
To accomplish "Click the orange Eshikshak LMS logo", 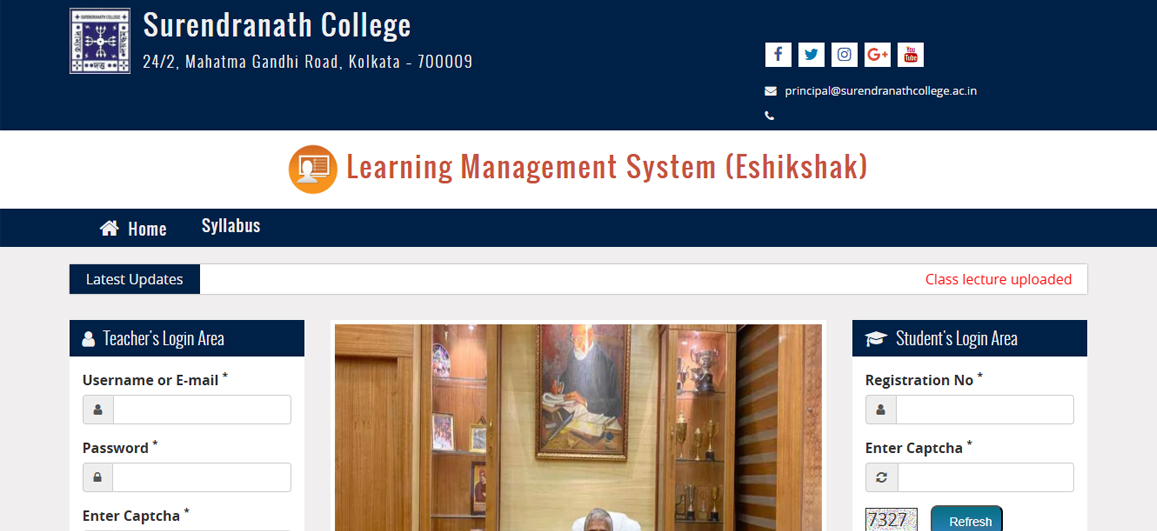I will click(313, 169).
